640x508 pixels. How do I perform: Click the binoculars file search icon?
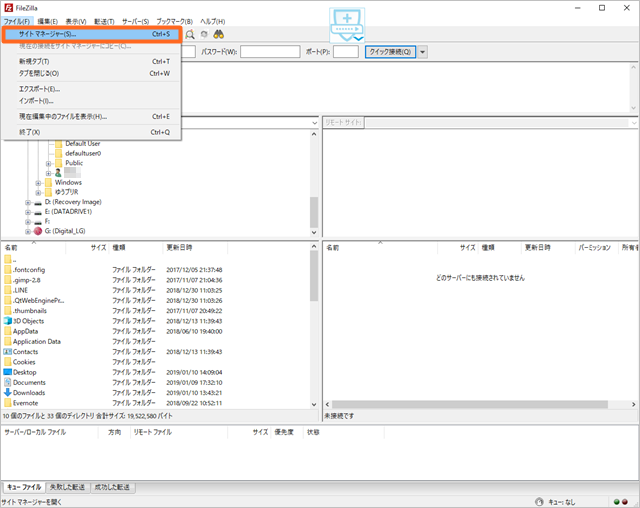pos(217,34)
